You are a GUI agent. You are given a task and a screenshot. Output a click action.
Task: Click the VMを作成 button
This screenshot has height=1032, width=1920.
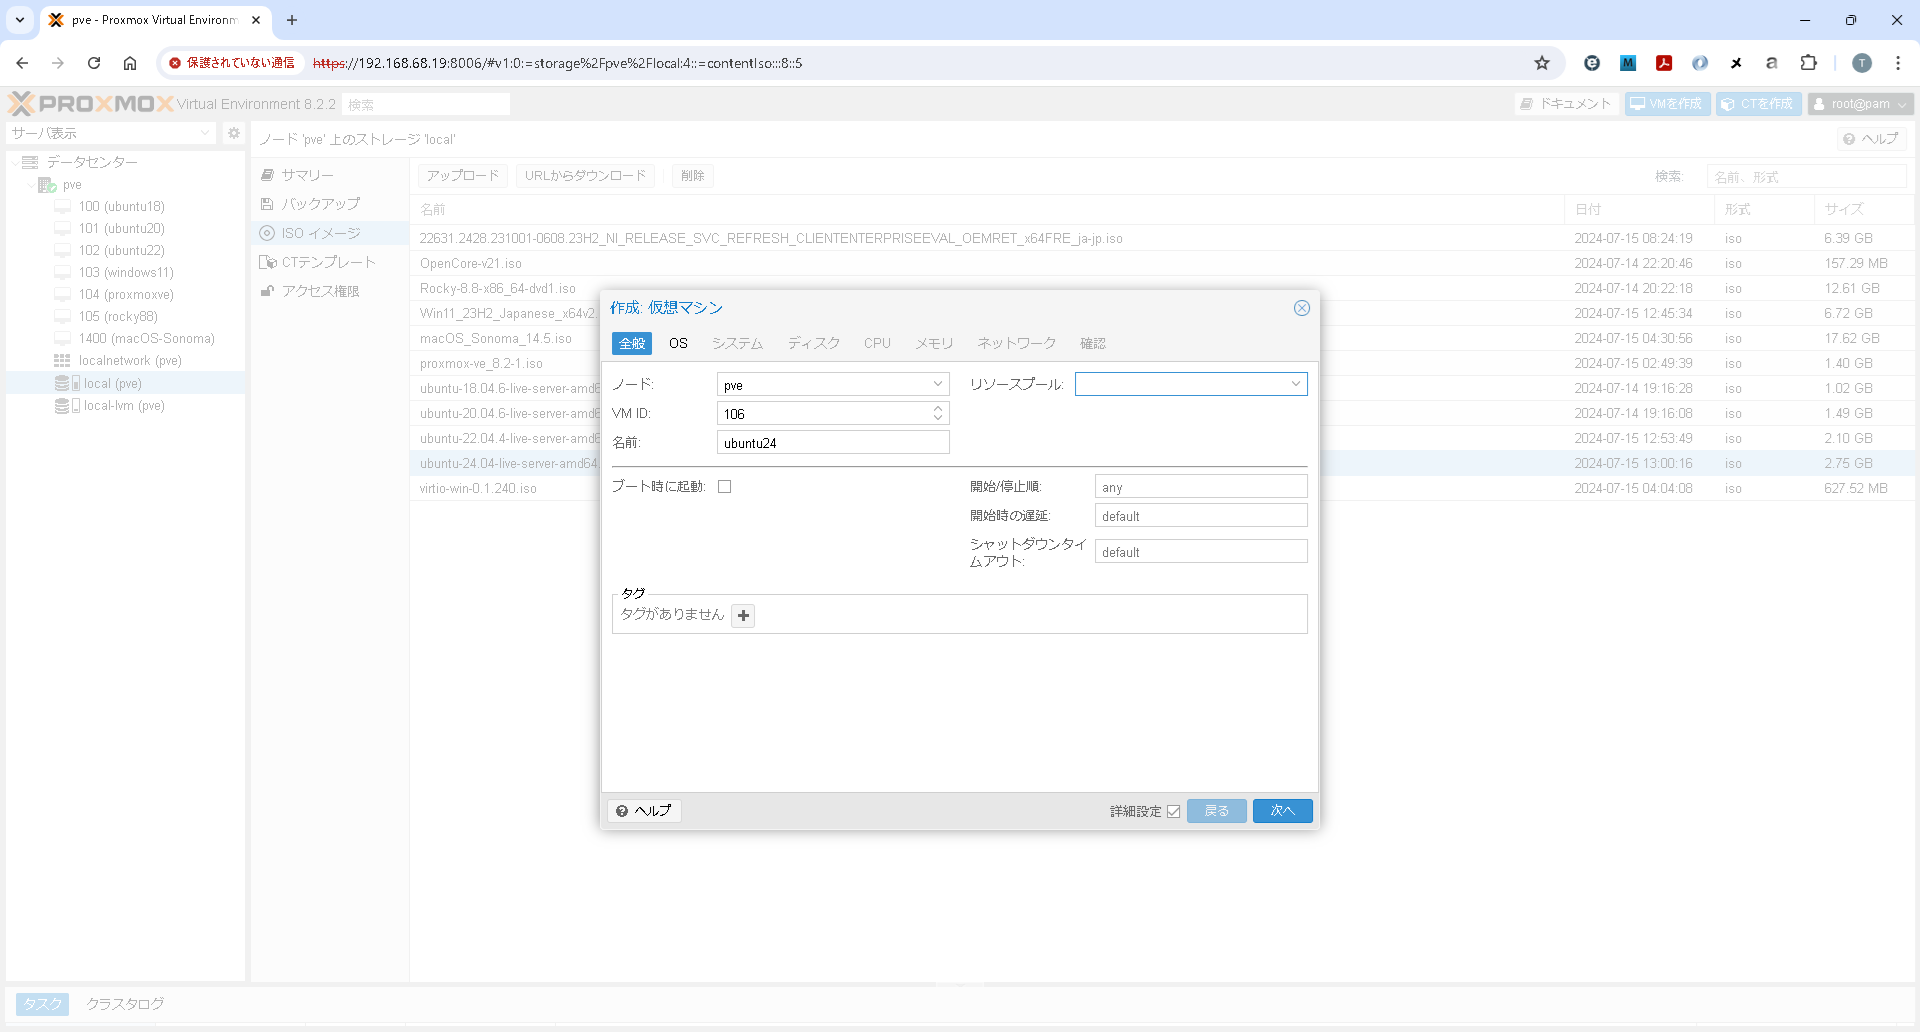pos(1667,104)
